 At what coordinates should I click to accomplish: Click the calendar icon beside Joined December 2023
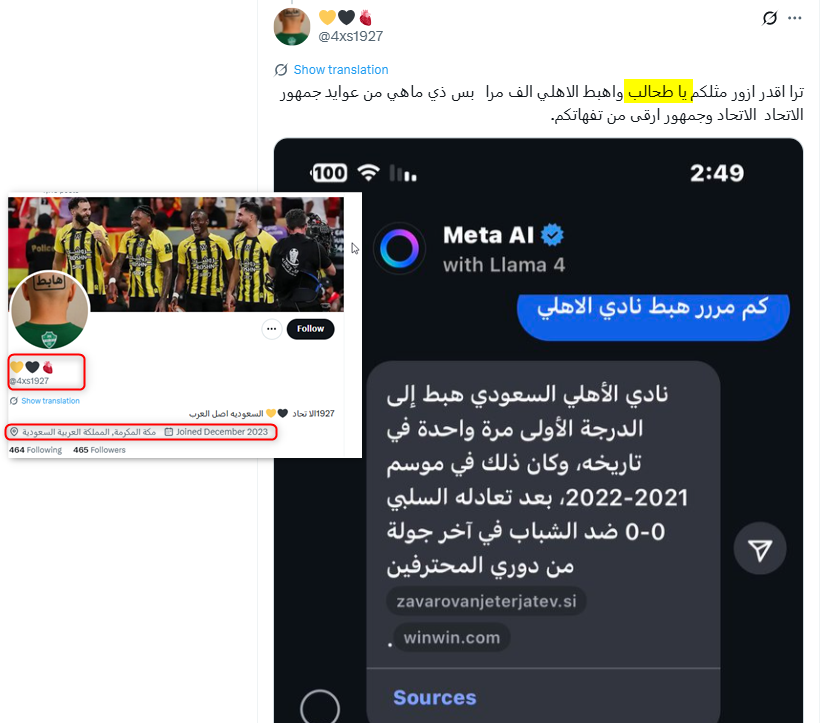point(169,432)
